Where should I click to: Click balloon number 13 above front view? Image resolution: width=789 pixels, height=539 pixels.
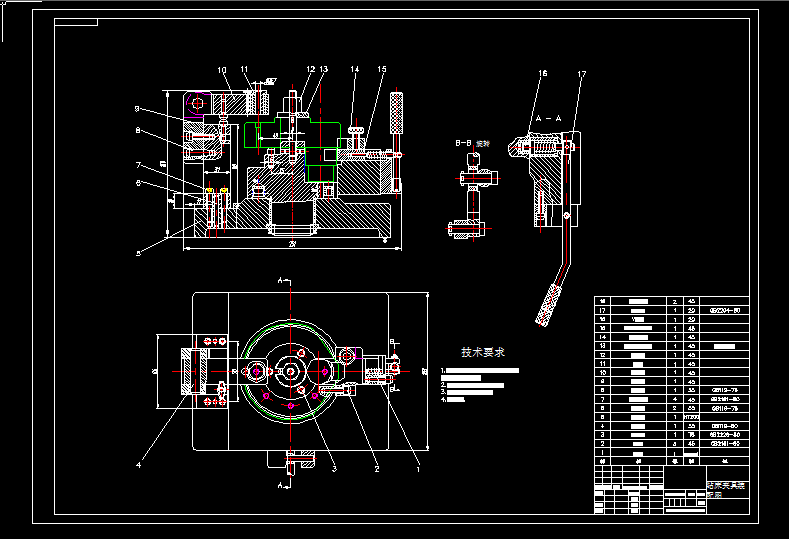point(323,69)
